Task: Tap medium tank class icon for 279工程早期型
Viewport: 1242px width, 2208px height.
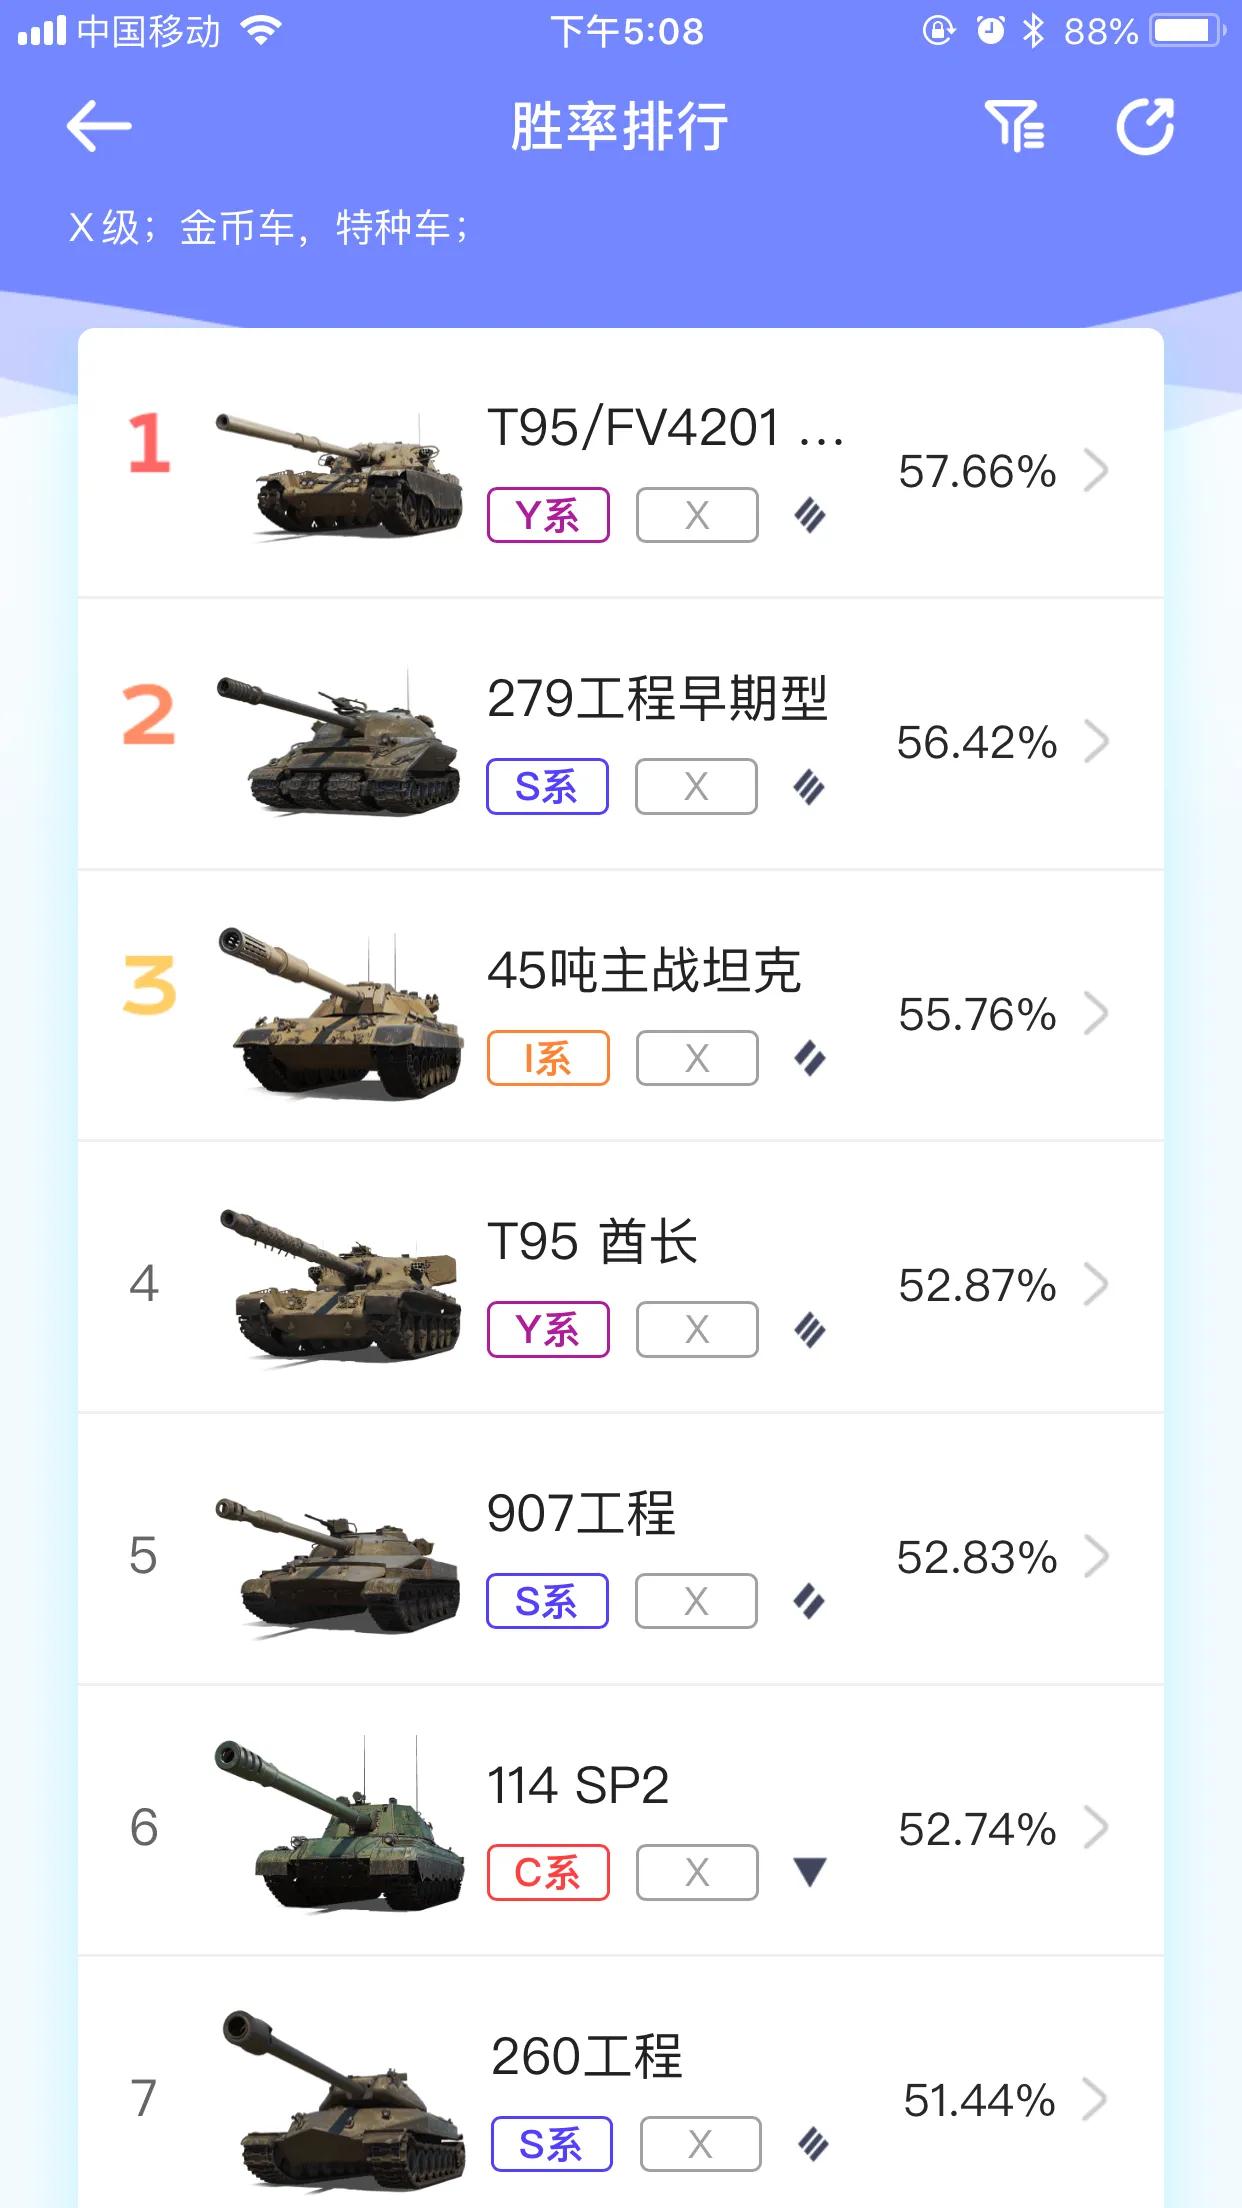Action: [809, 788]
